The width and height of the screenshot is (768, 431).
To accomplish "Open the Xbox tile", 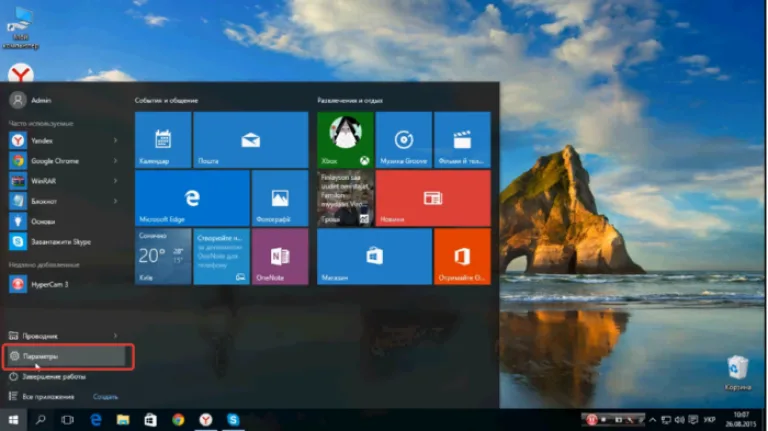I will (345, 140).
